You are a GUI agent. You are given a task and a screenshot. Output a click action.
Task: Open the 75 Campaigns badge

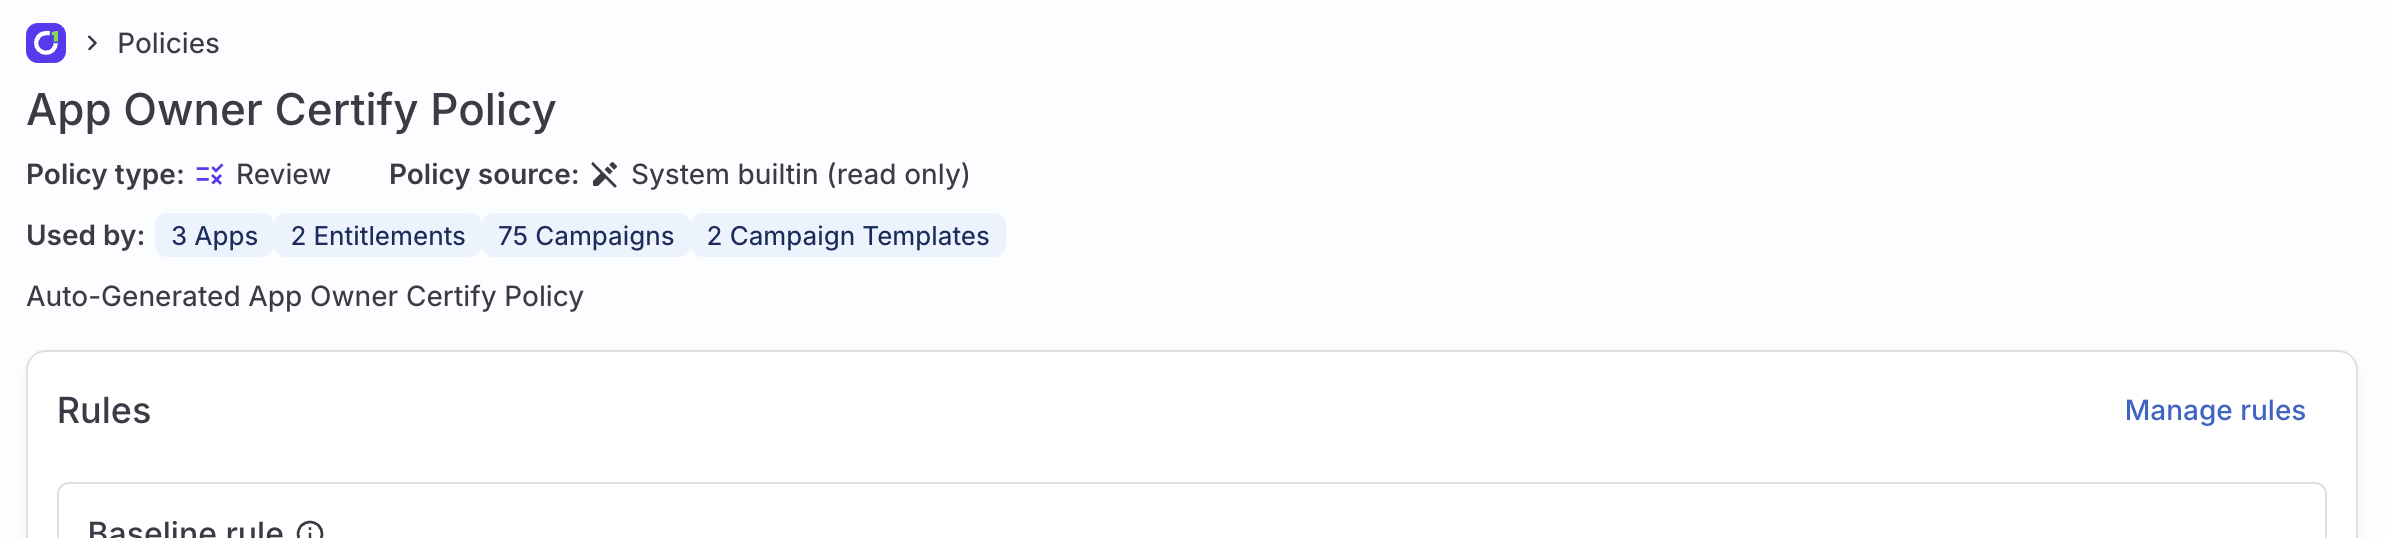[x=586, y=236]
